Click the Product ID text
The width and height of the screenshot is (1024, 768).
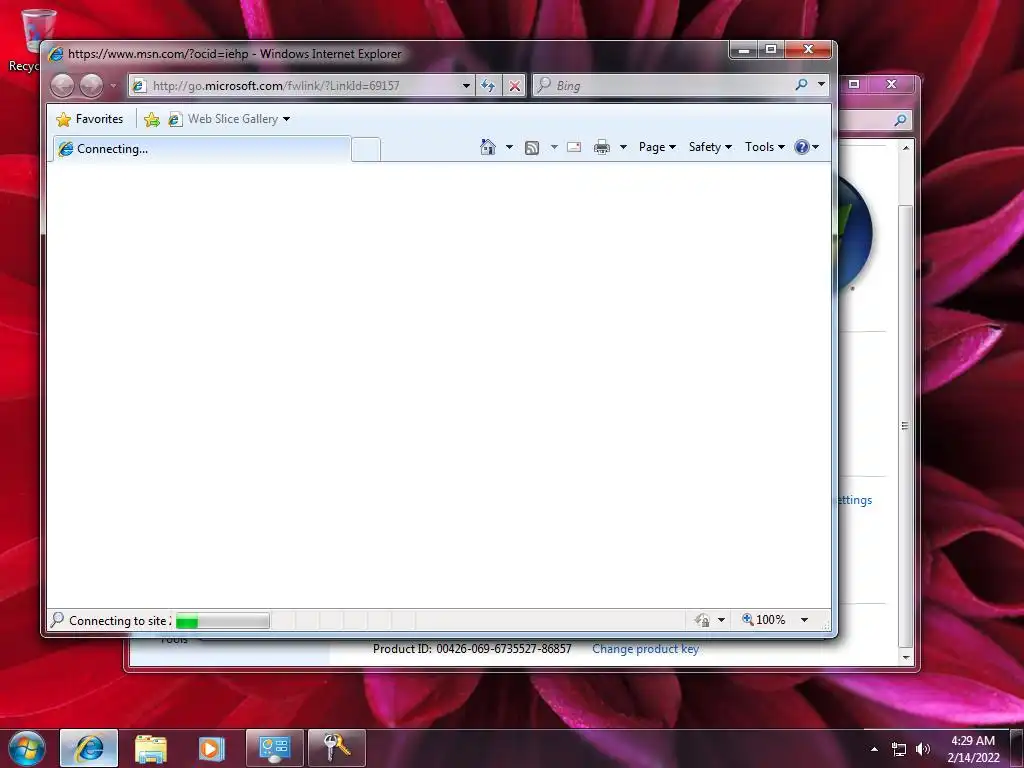472,649
